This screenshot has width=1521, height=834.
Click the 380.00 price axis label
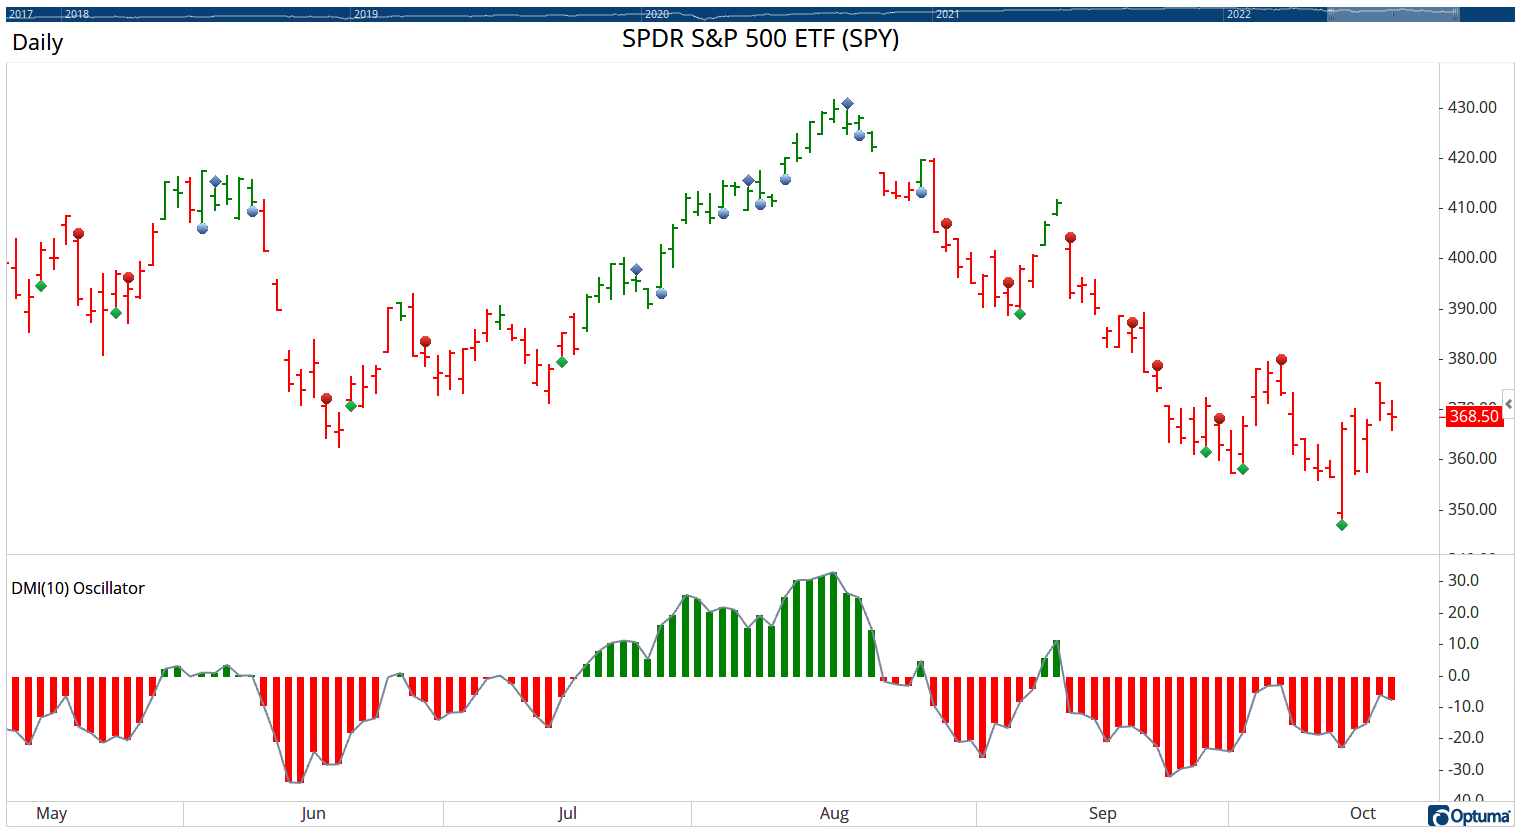tap(1473, 358)
